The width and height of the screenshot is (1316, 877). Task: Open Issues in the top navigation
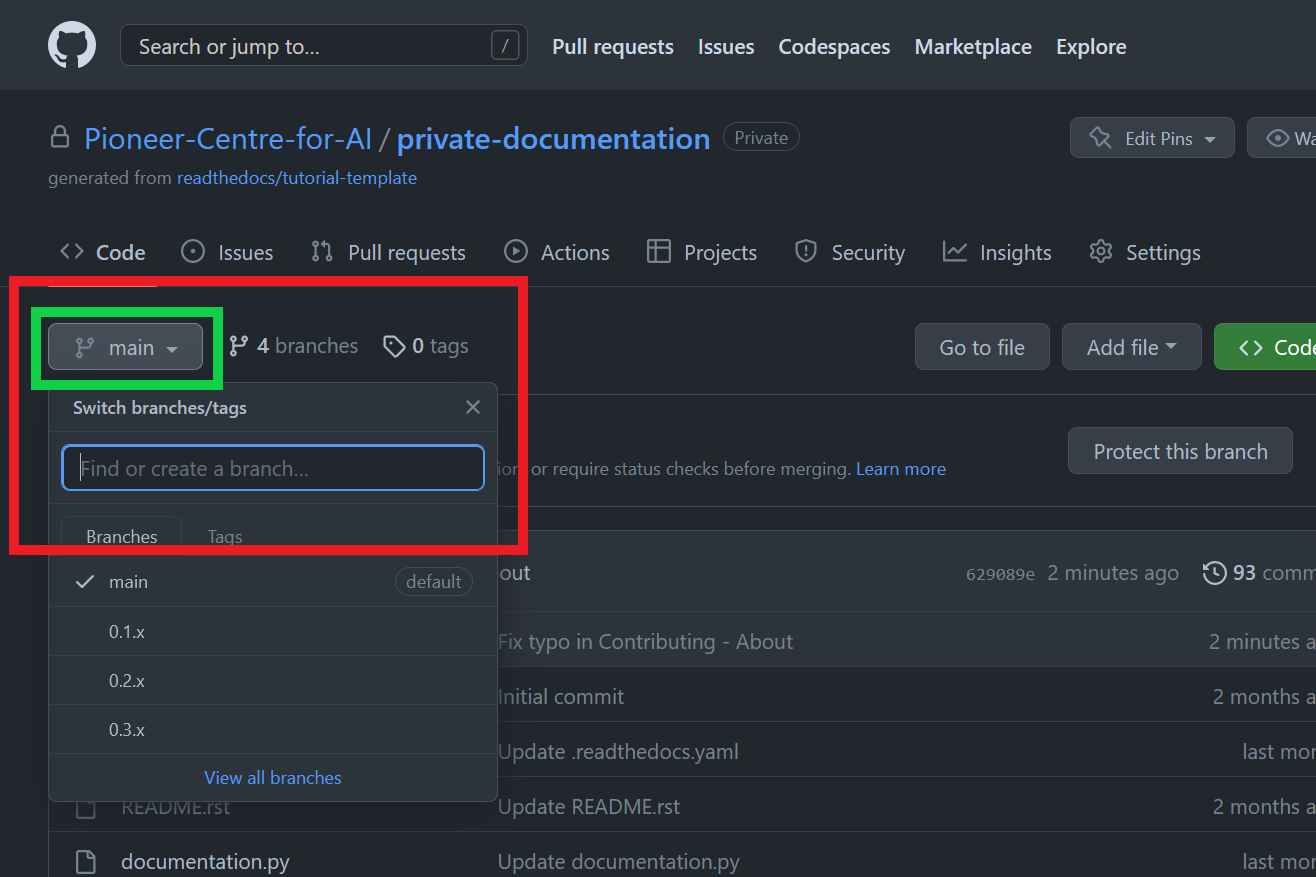[726, 47]
